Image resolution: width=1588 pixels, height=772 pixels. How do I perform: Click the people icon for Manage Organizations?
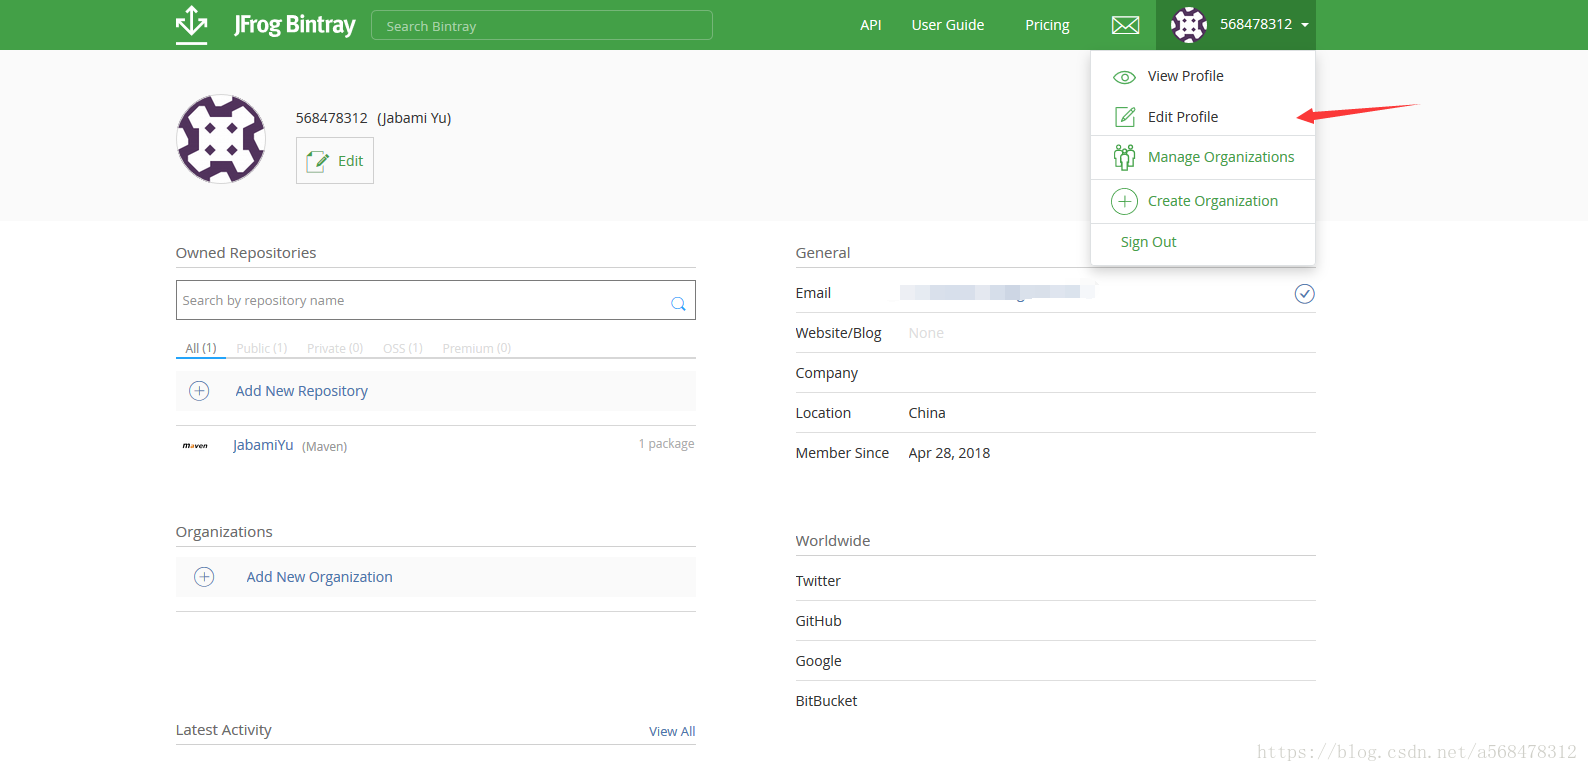[1124, 157]
